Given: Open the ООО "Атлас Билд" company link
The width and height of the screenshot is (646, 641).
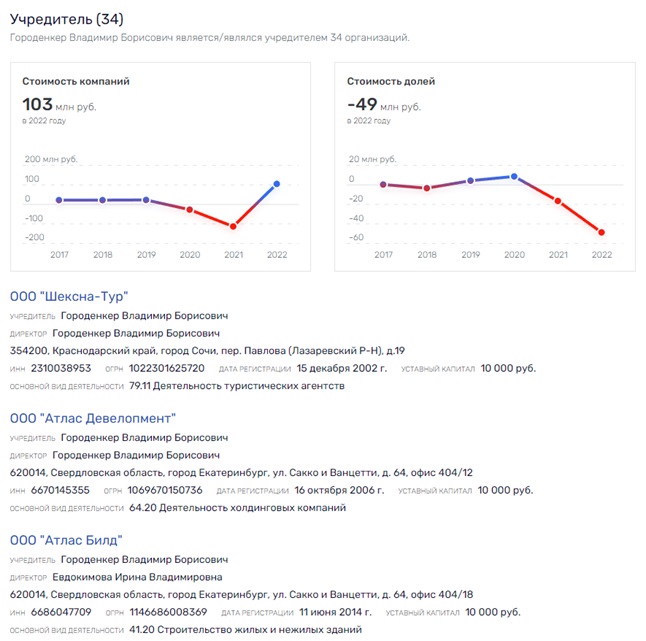Looking at the screenshot, I should click(66, 540).
